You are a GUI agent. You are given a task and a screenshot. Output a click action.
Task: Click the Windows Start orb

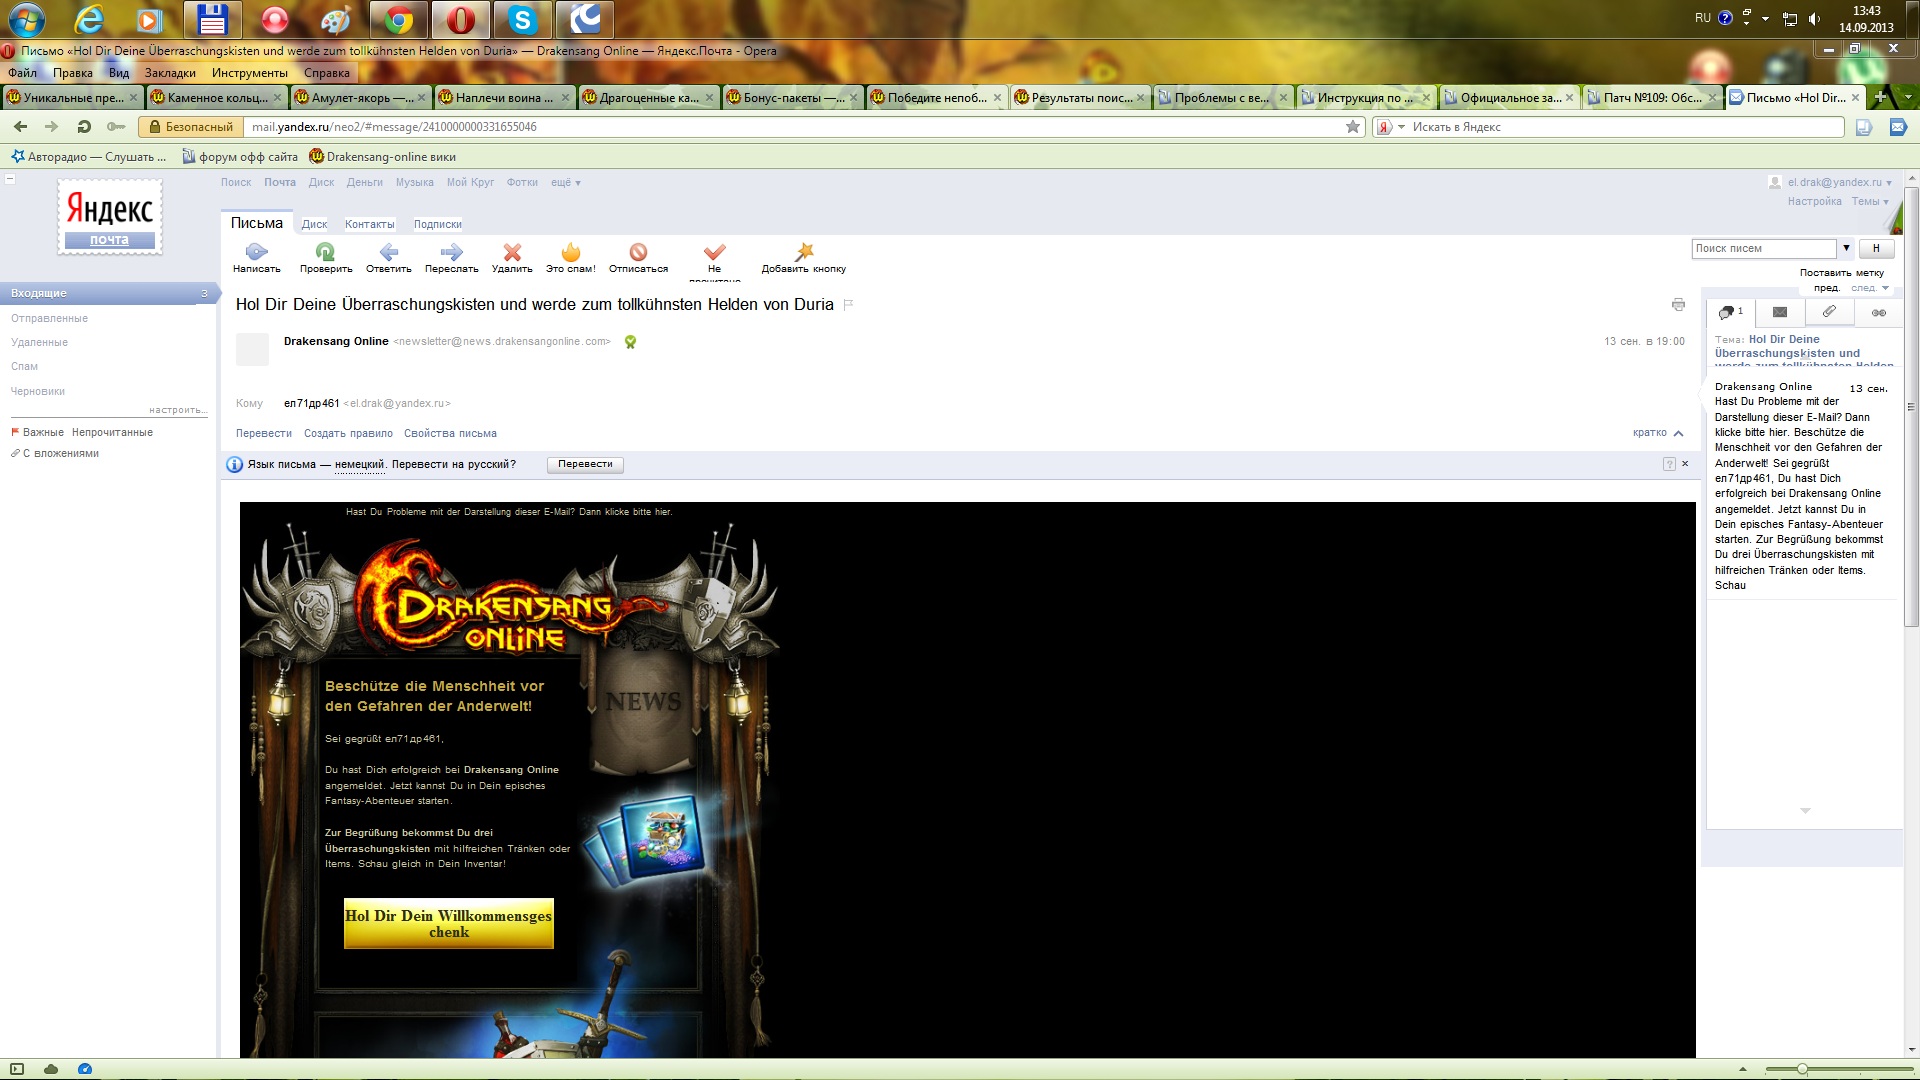(x=26, y=19)
